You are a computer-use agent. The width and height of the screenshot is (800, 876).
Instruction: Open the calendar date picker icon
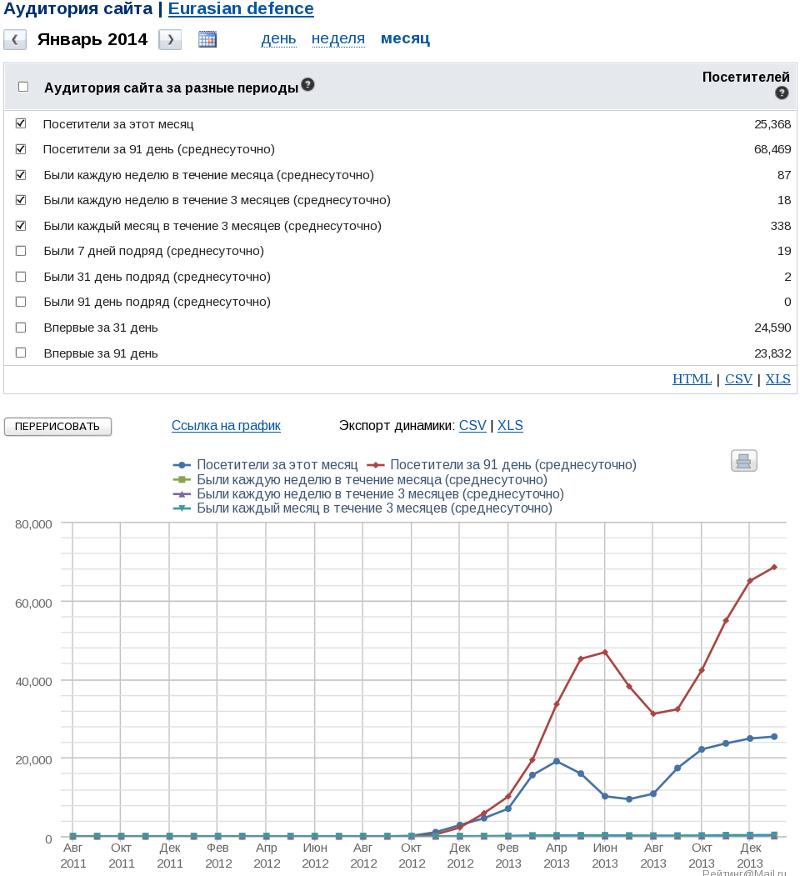207,39
